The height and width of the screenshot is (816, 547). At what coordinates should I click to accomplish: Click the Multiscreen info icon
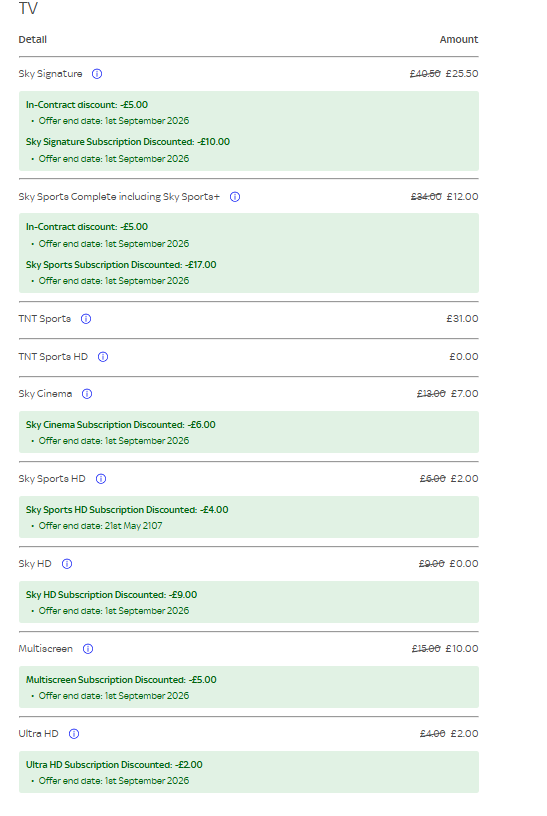(88, 648)
